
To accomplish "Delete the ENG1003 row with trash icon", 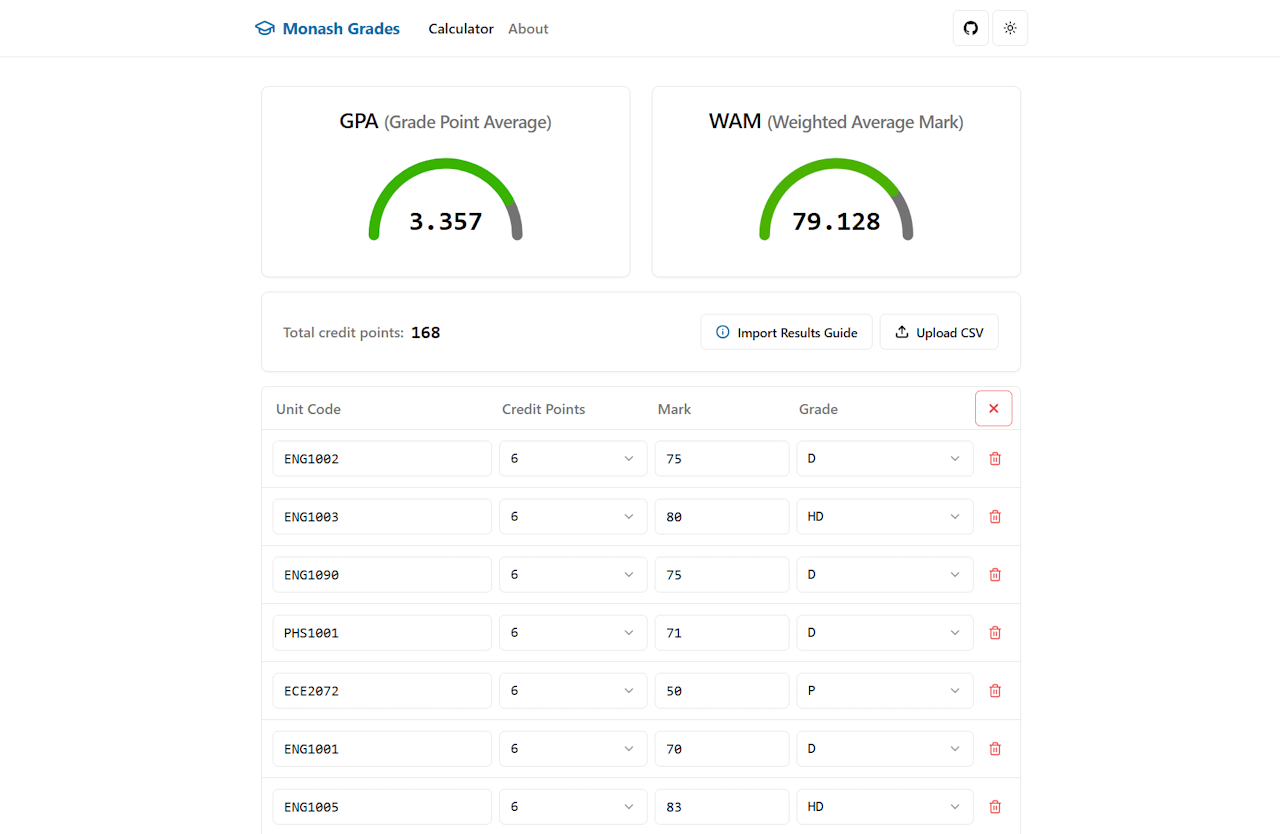I will pyautogui.click(x=995, y=517).
